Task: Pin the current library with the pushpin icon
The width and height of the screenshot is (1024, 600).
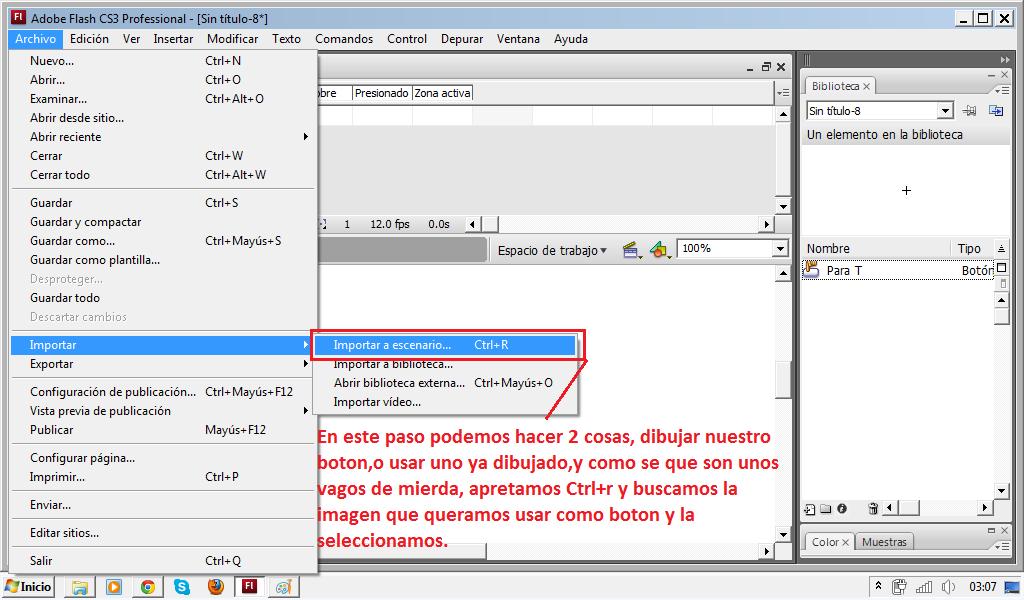Action: tap(970, 111)
